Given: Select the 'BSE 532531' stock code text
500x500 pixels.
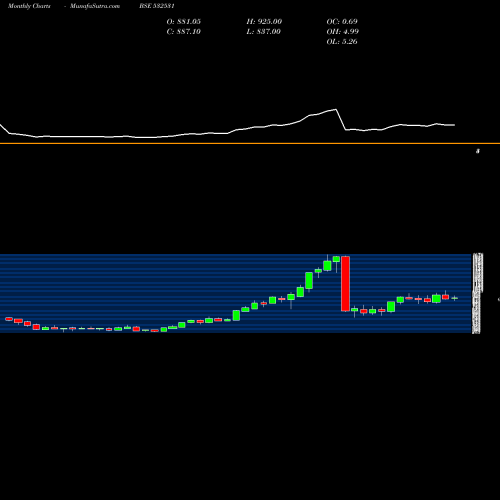Looking at the screenshot, I should point(157,6).
